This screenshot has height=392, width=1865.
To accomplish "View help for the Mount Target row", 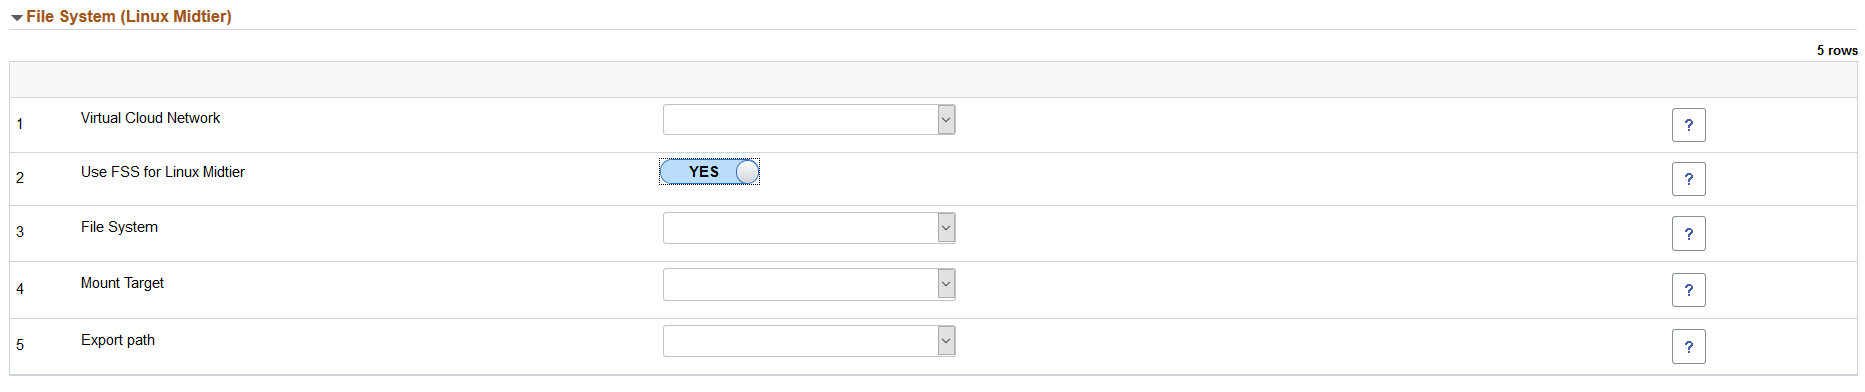I will (1688, 290).
